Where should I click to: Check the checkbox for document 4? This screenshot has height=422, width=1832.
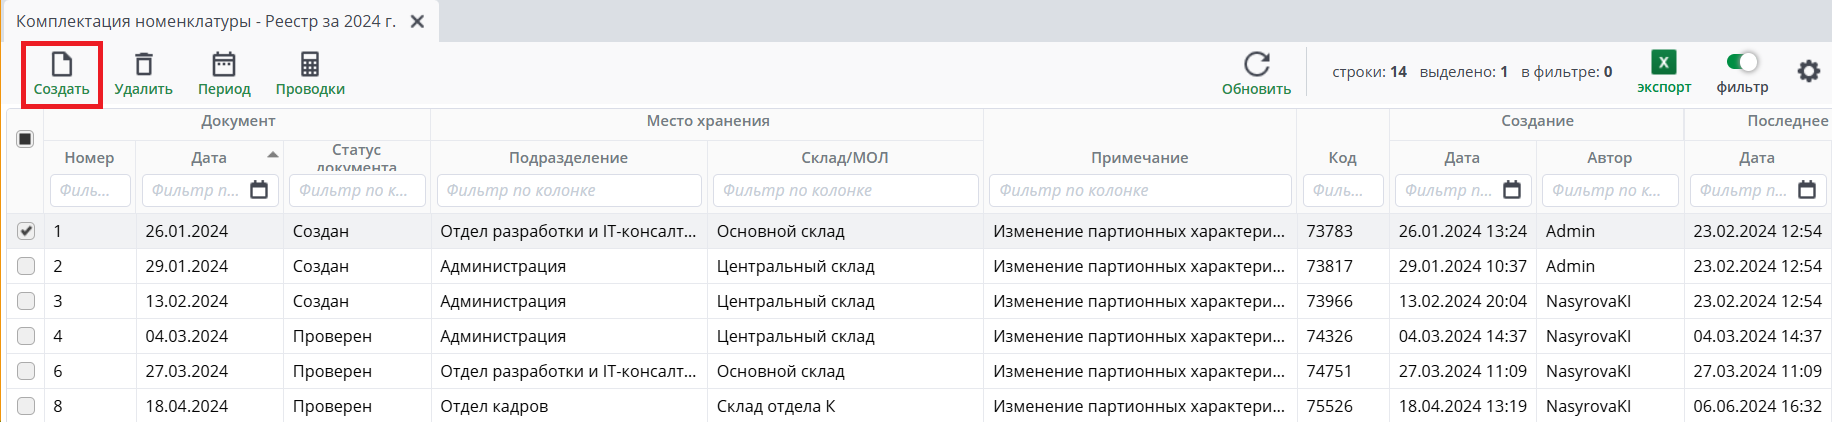(26, 336)
